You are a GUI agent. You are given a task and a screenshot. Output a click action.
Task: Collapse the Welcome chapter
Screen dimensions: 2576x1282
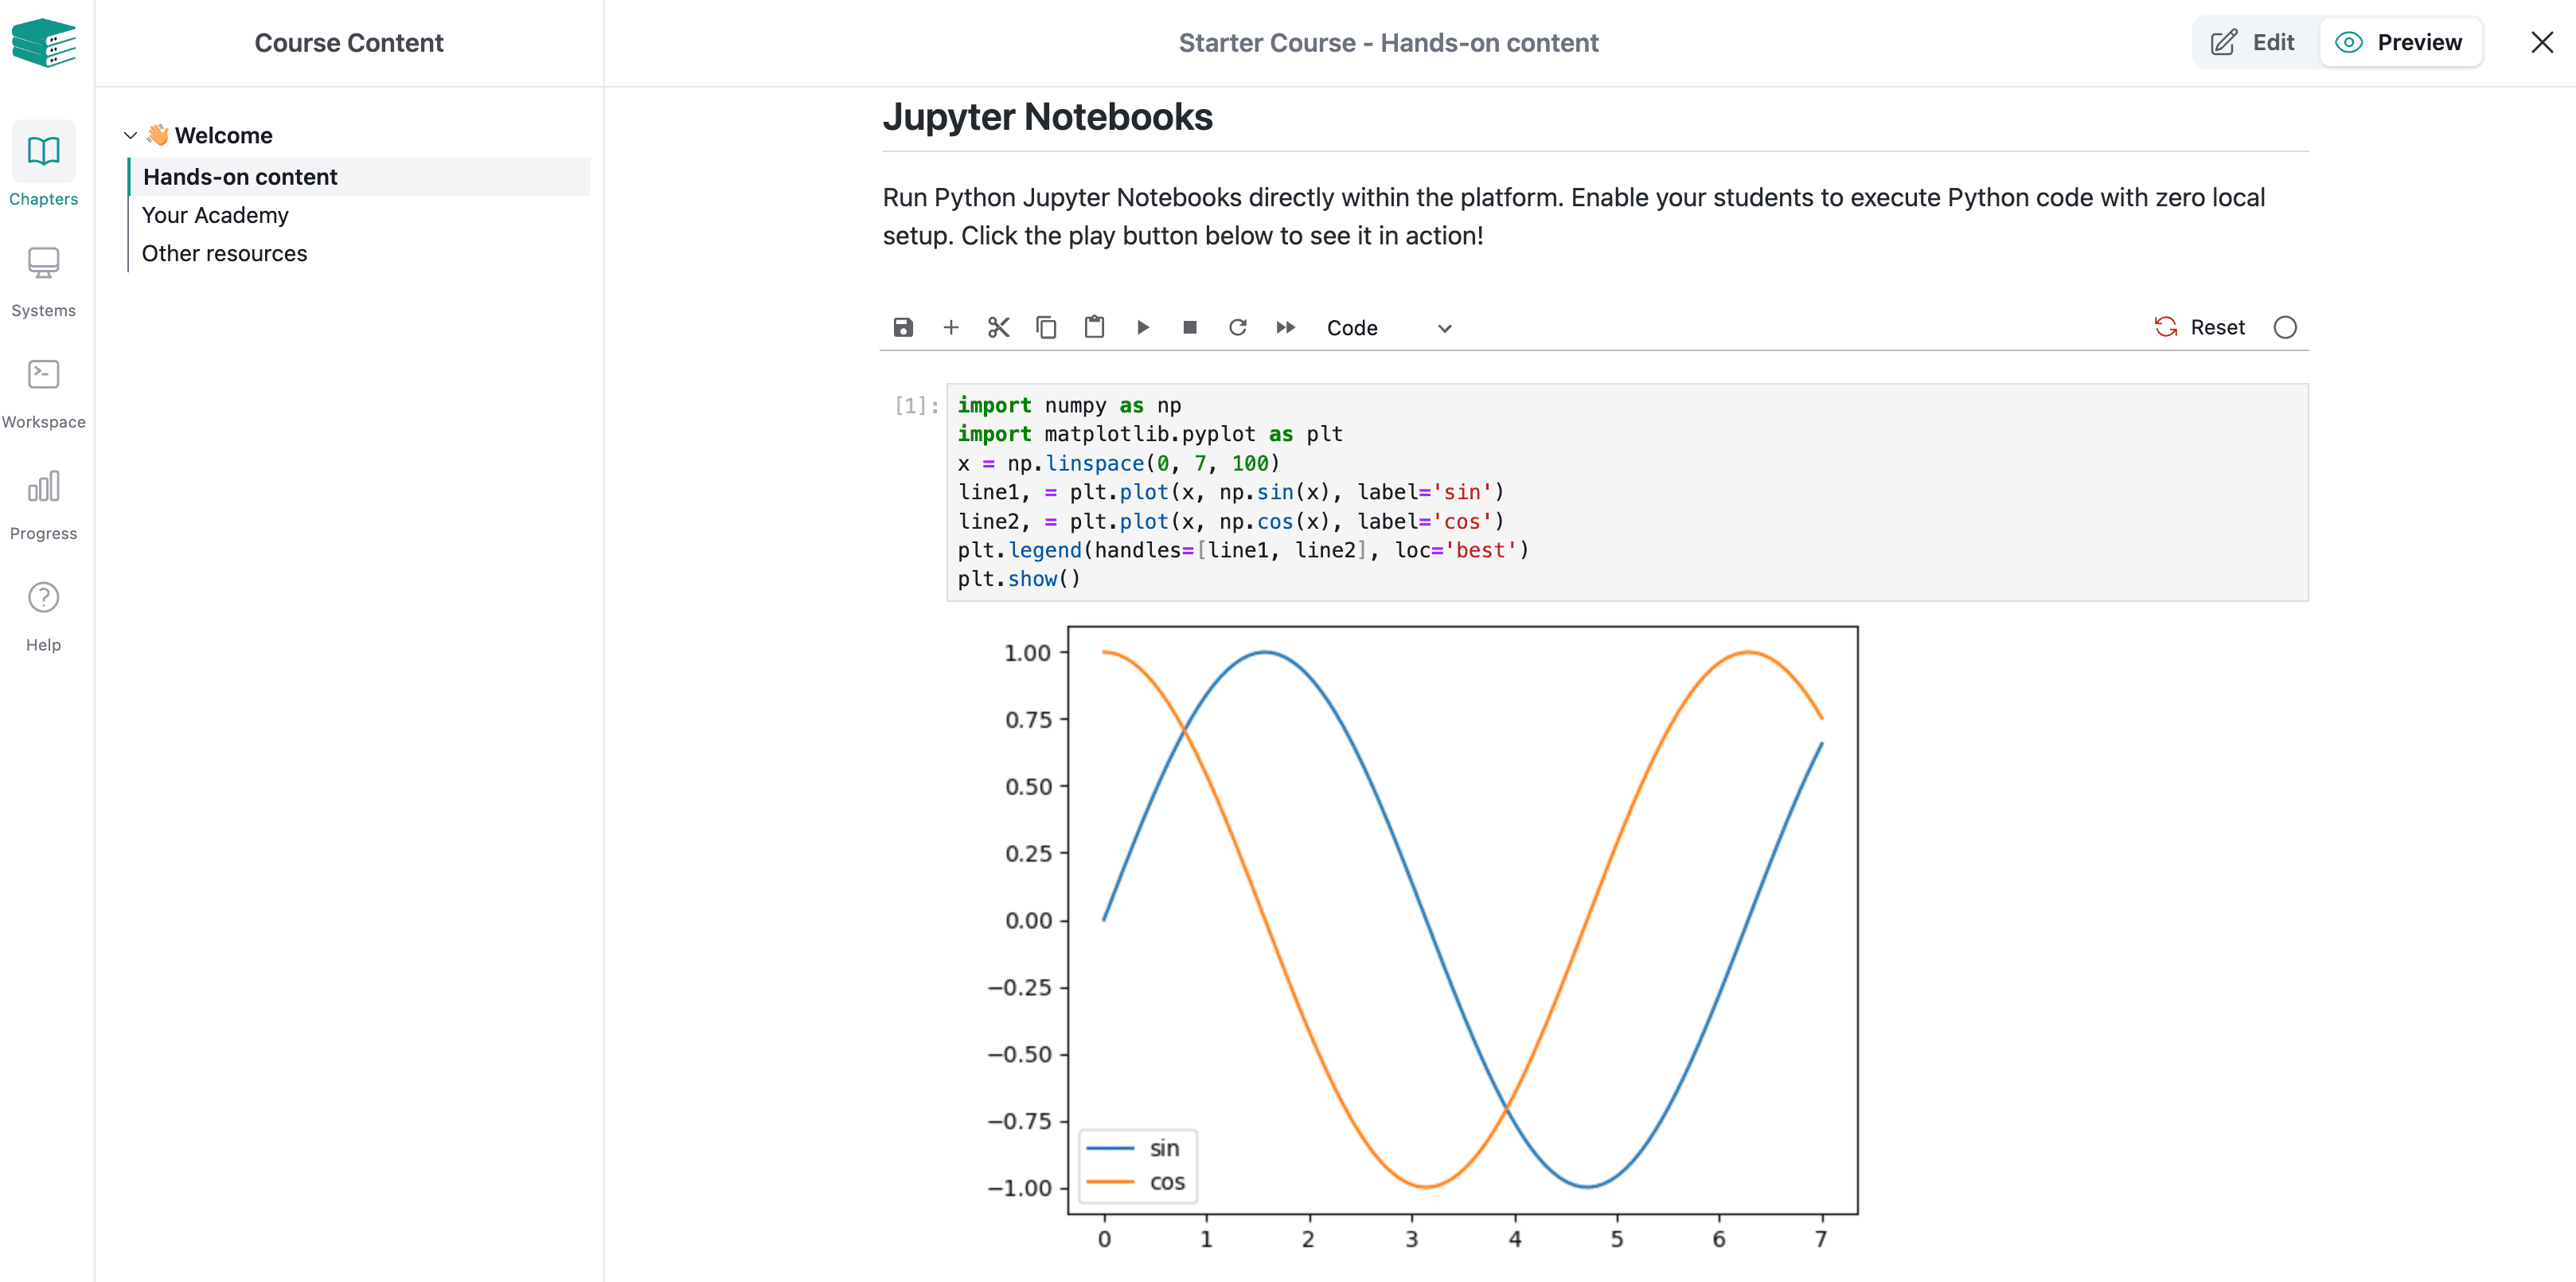(130, 136)
